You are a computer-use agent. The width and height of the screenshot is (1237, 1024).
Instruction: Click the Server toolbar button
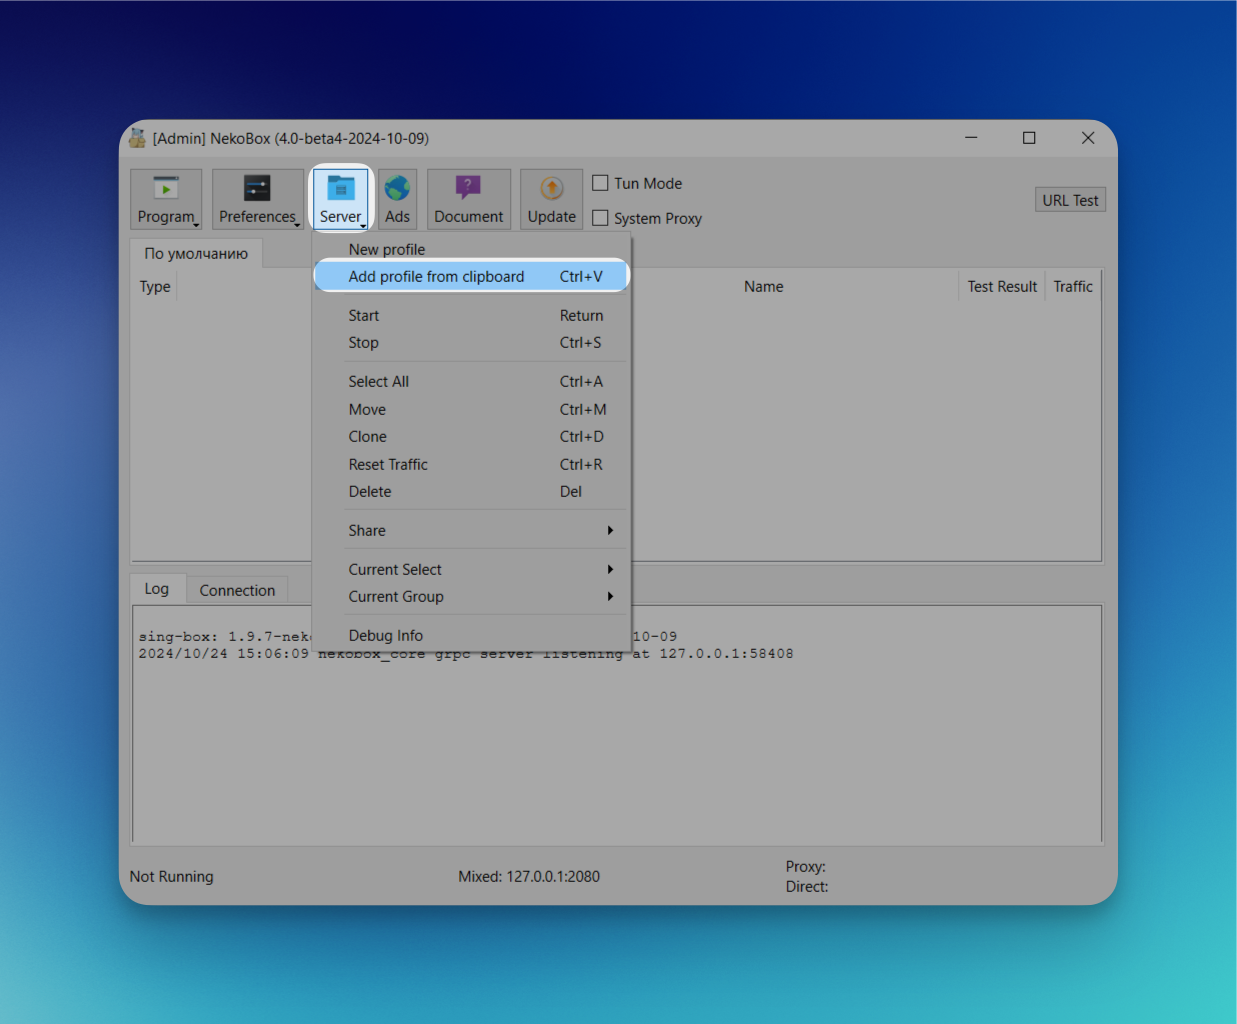341,199
